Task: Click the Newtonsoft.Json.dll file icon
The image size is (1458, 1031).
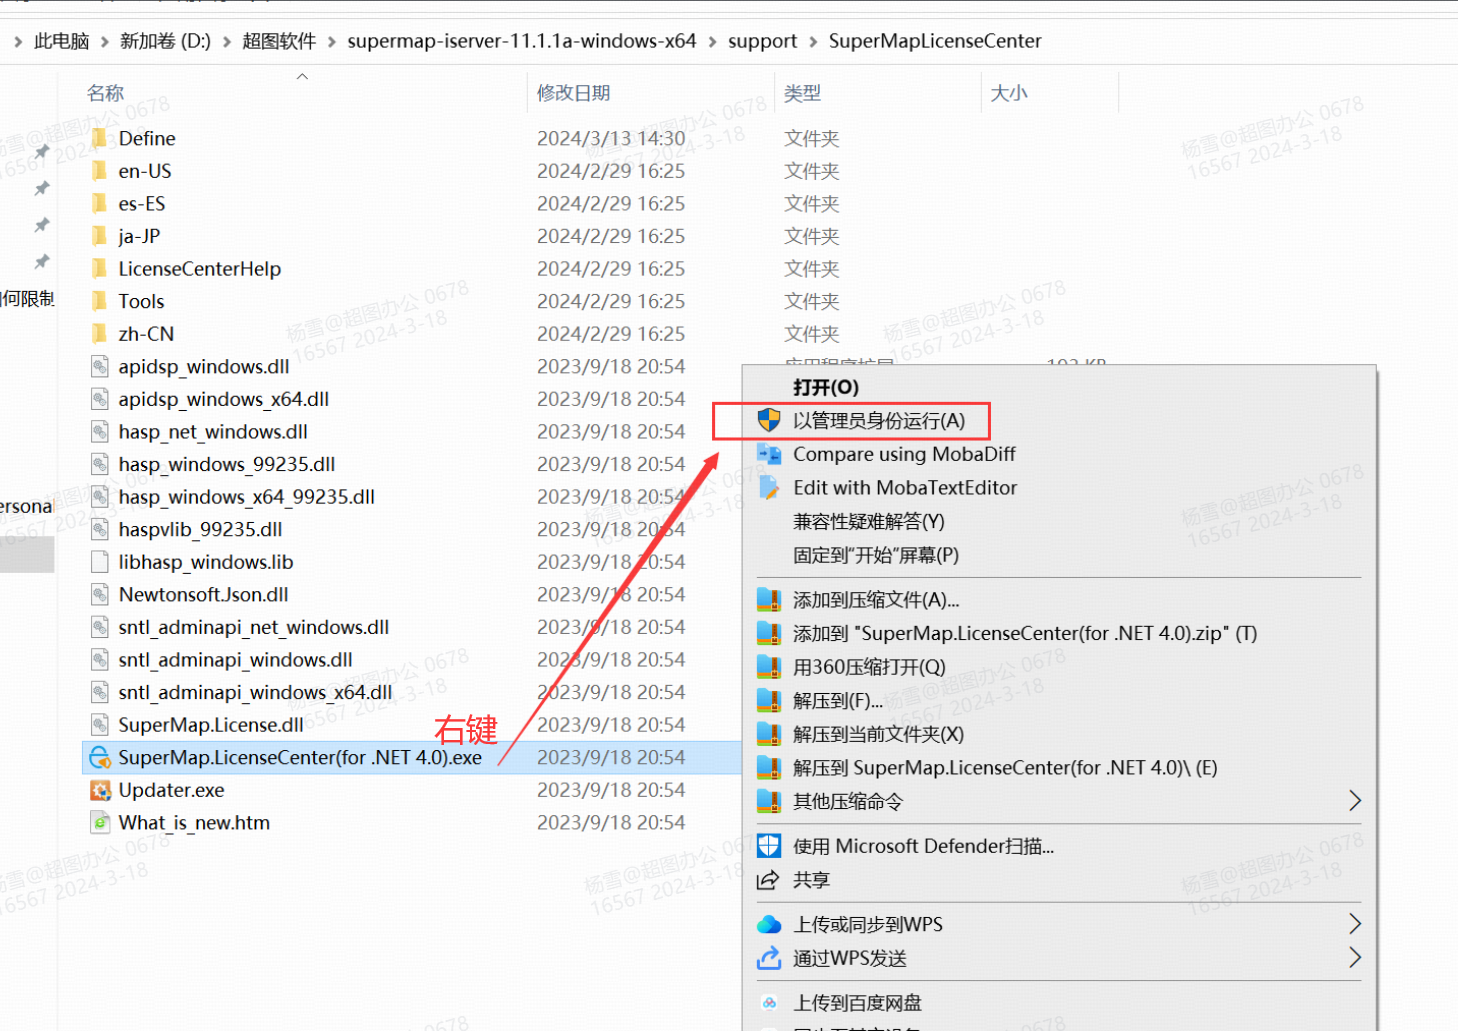Action: click(x=99, y=595)
